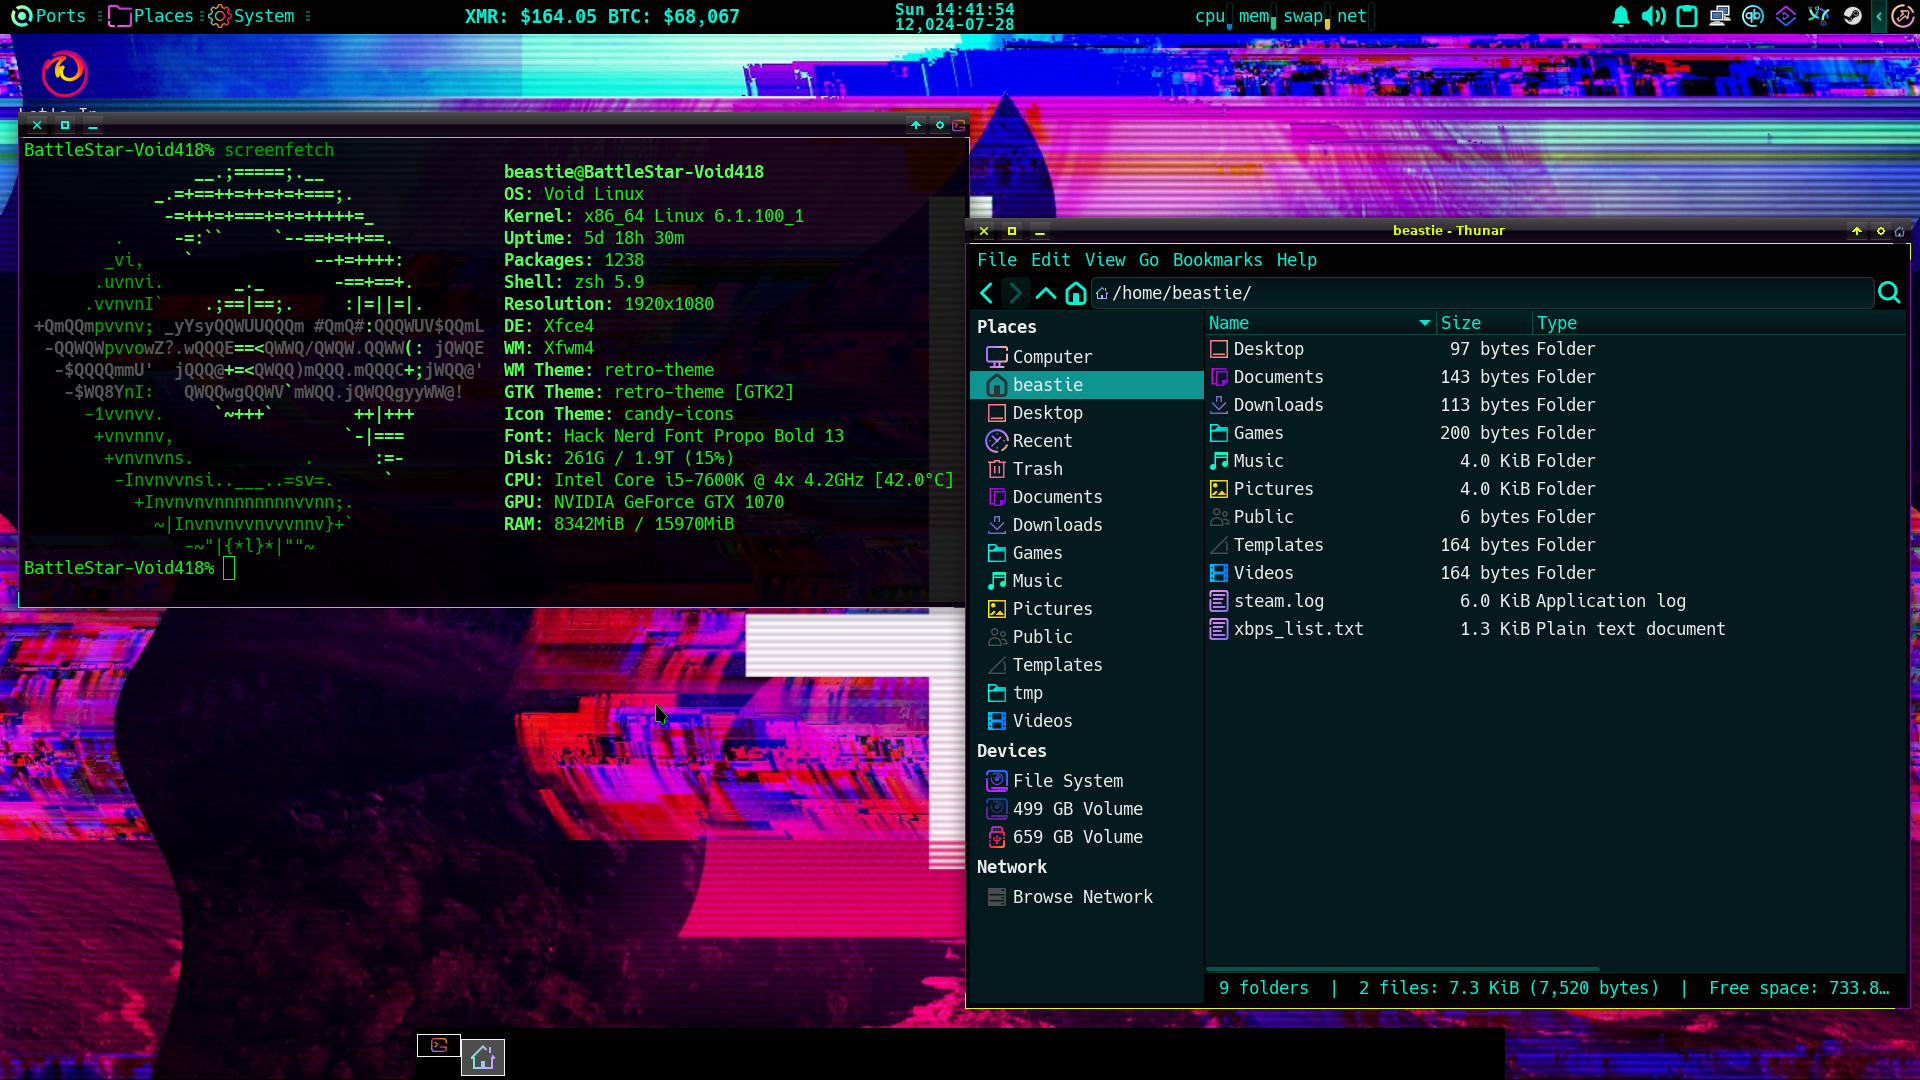Open Templates in the Places sidebar
Viewport: 1920px width, 1080px height.
pyautogui.click(x=1087, y=665)
